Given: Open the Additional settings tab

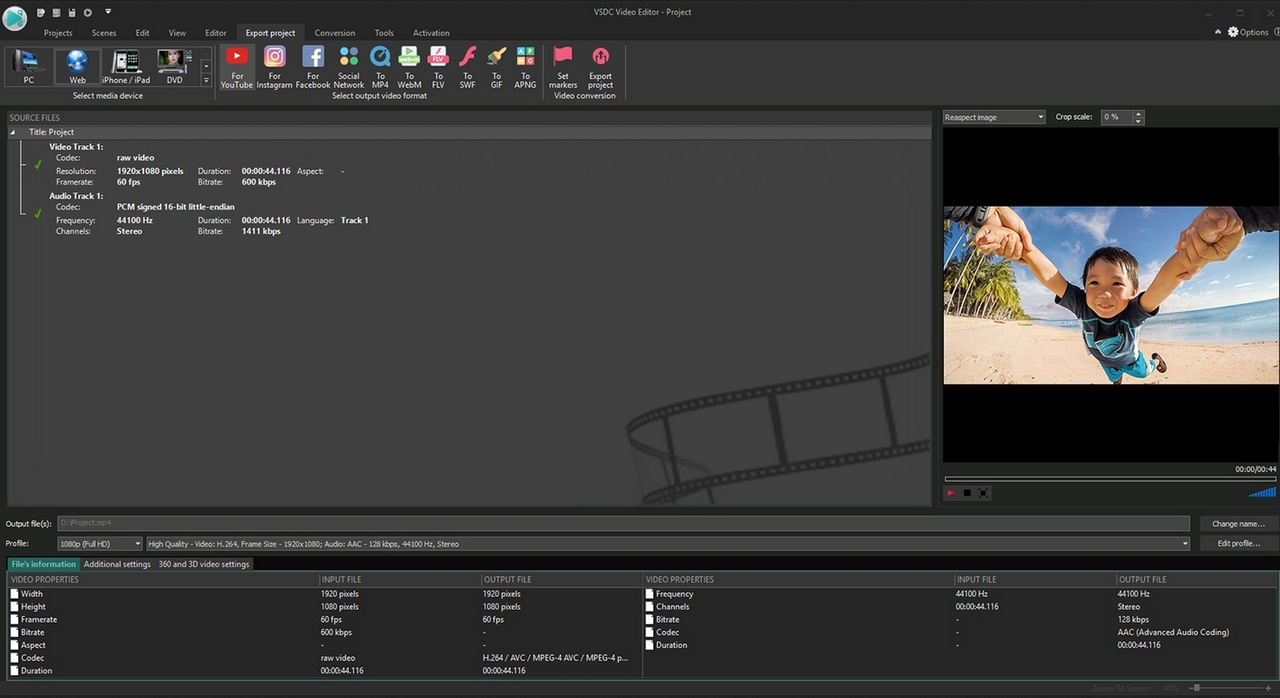Looking at the screenshot, I should coord(117,564).
